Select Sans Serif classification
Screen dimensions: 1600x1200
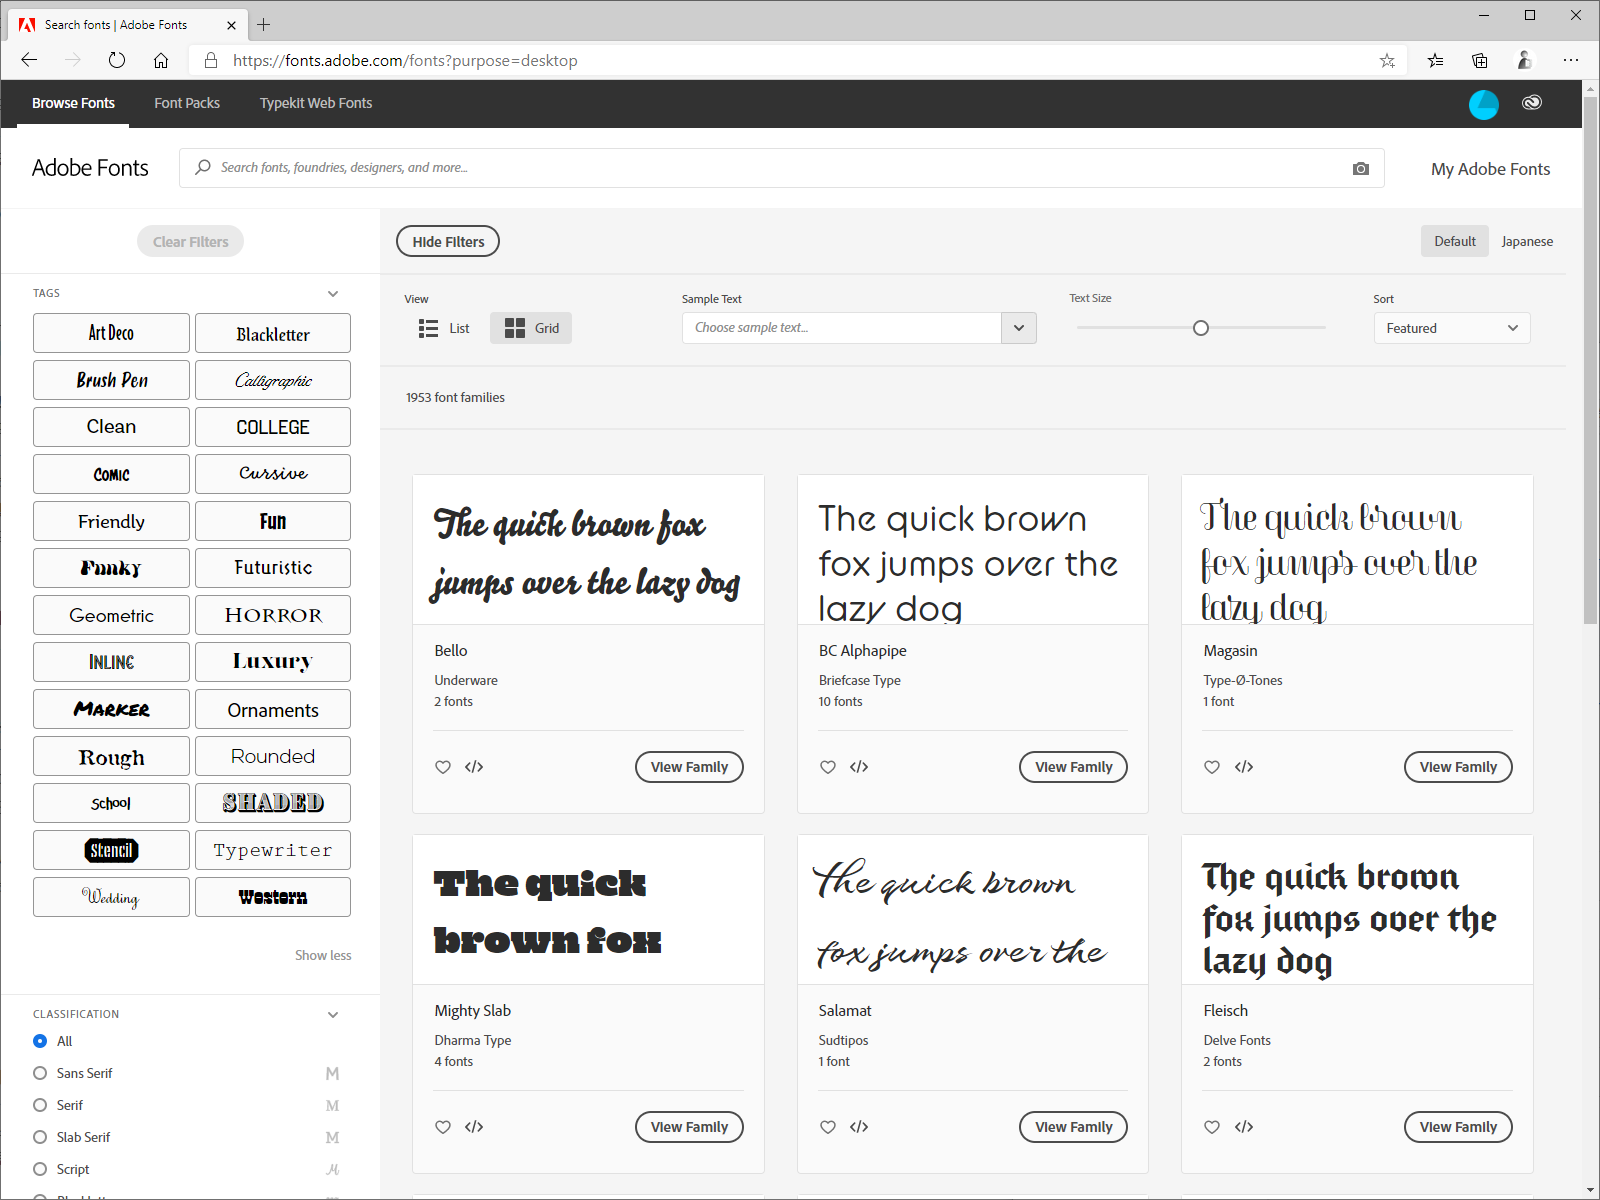[40, 1073]
